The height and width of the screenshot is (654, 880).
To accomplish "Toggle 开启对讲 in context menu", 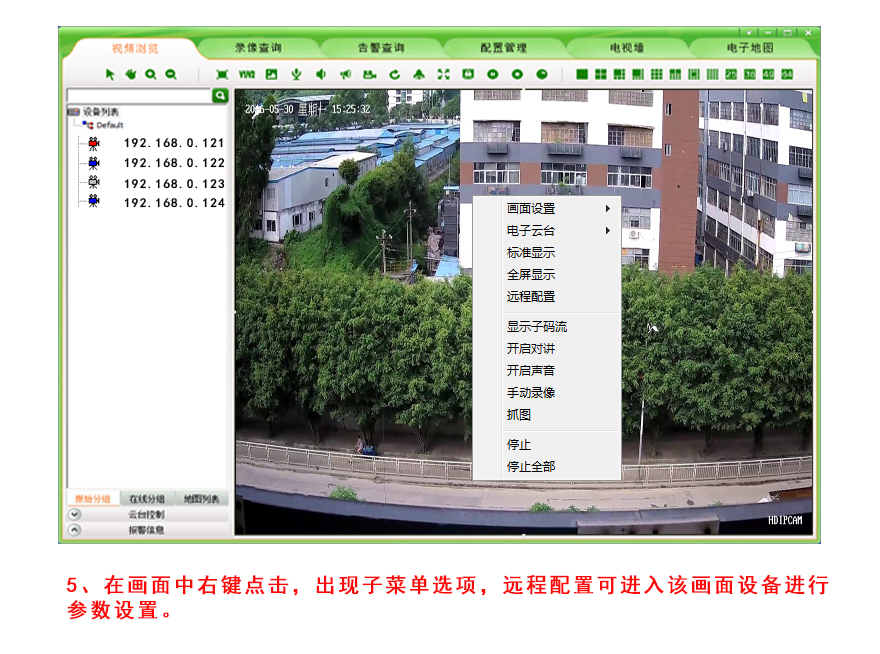I will (531, 349).
